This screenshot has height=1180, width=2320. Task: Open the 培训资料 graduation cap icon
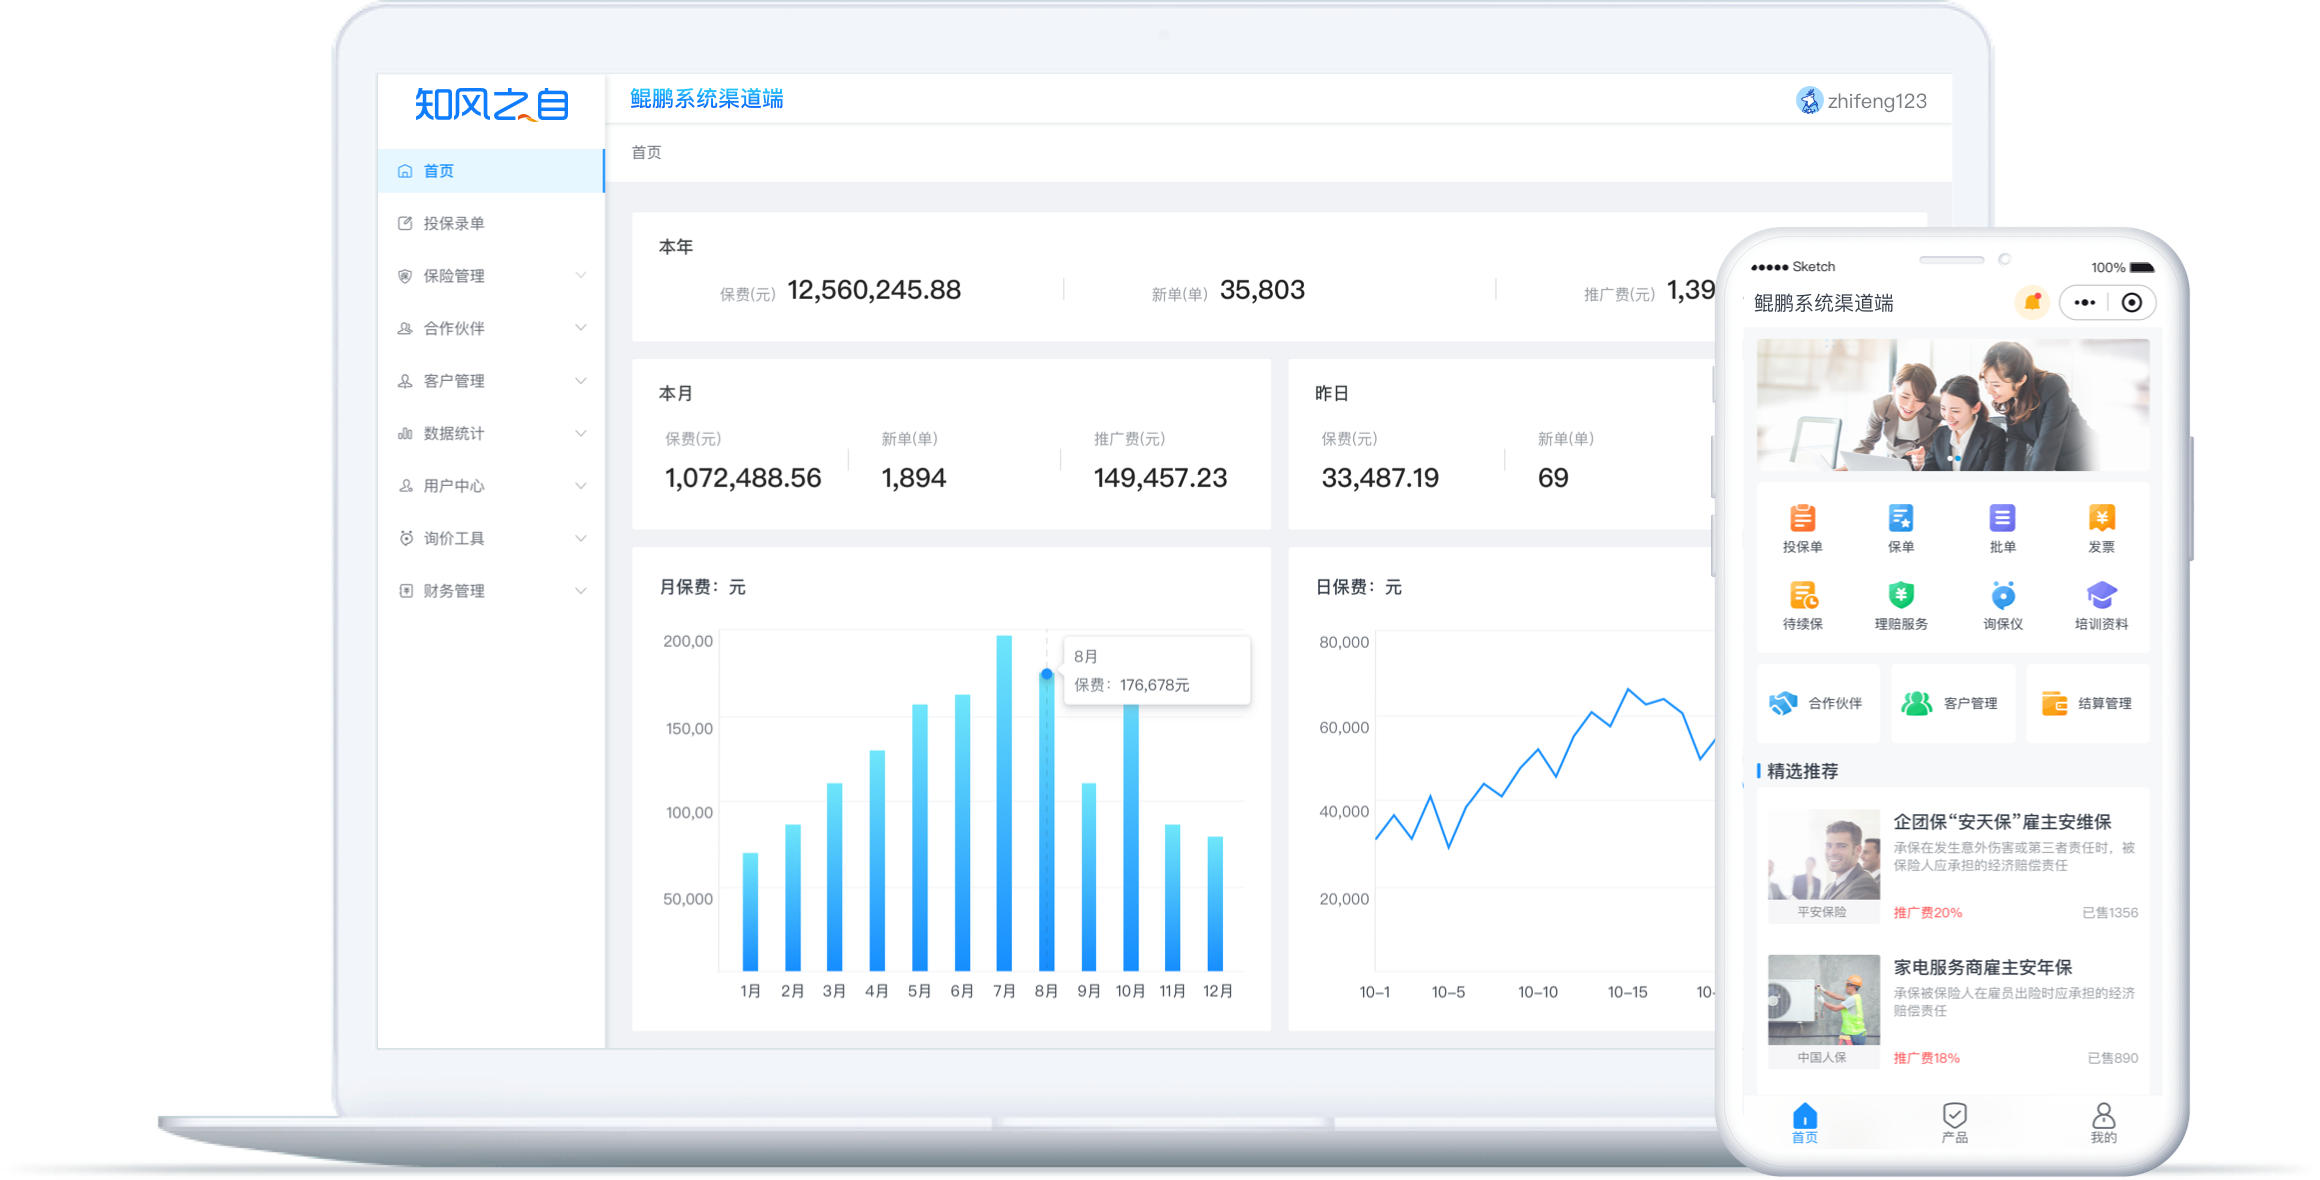[2101, 596]
